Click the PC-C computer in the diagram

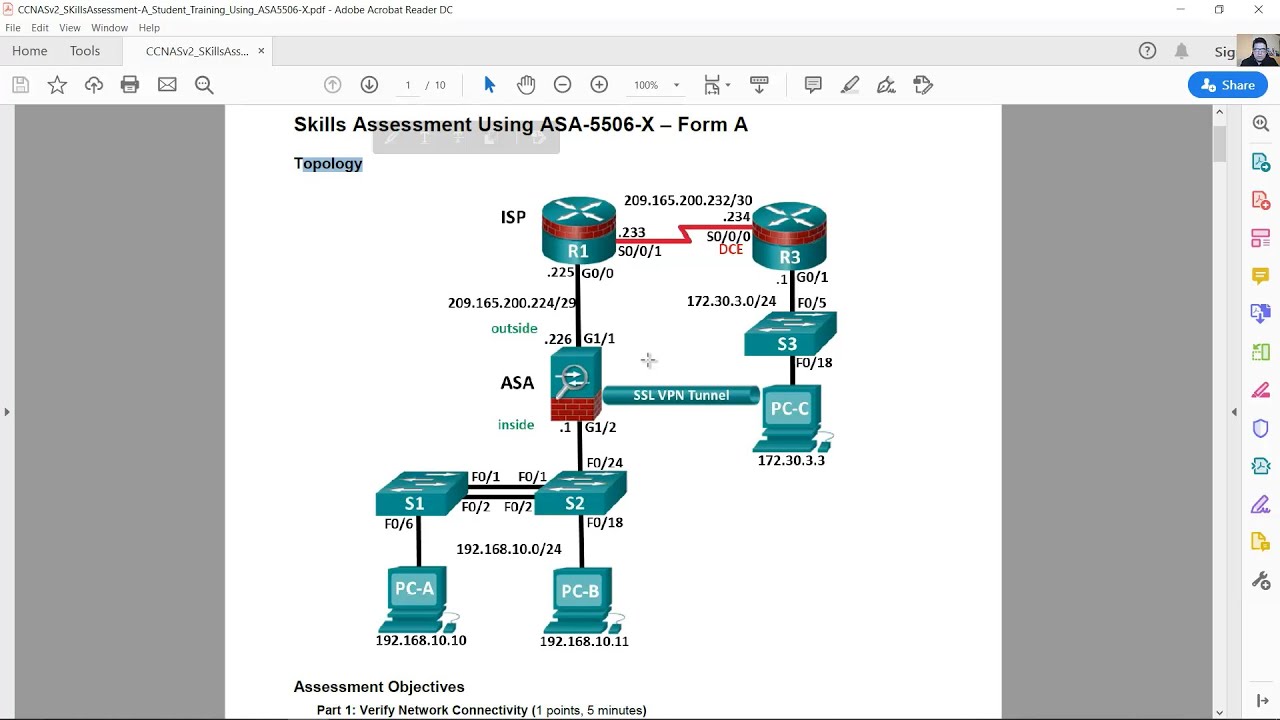(x=794, y=419)
